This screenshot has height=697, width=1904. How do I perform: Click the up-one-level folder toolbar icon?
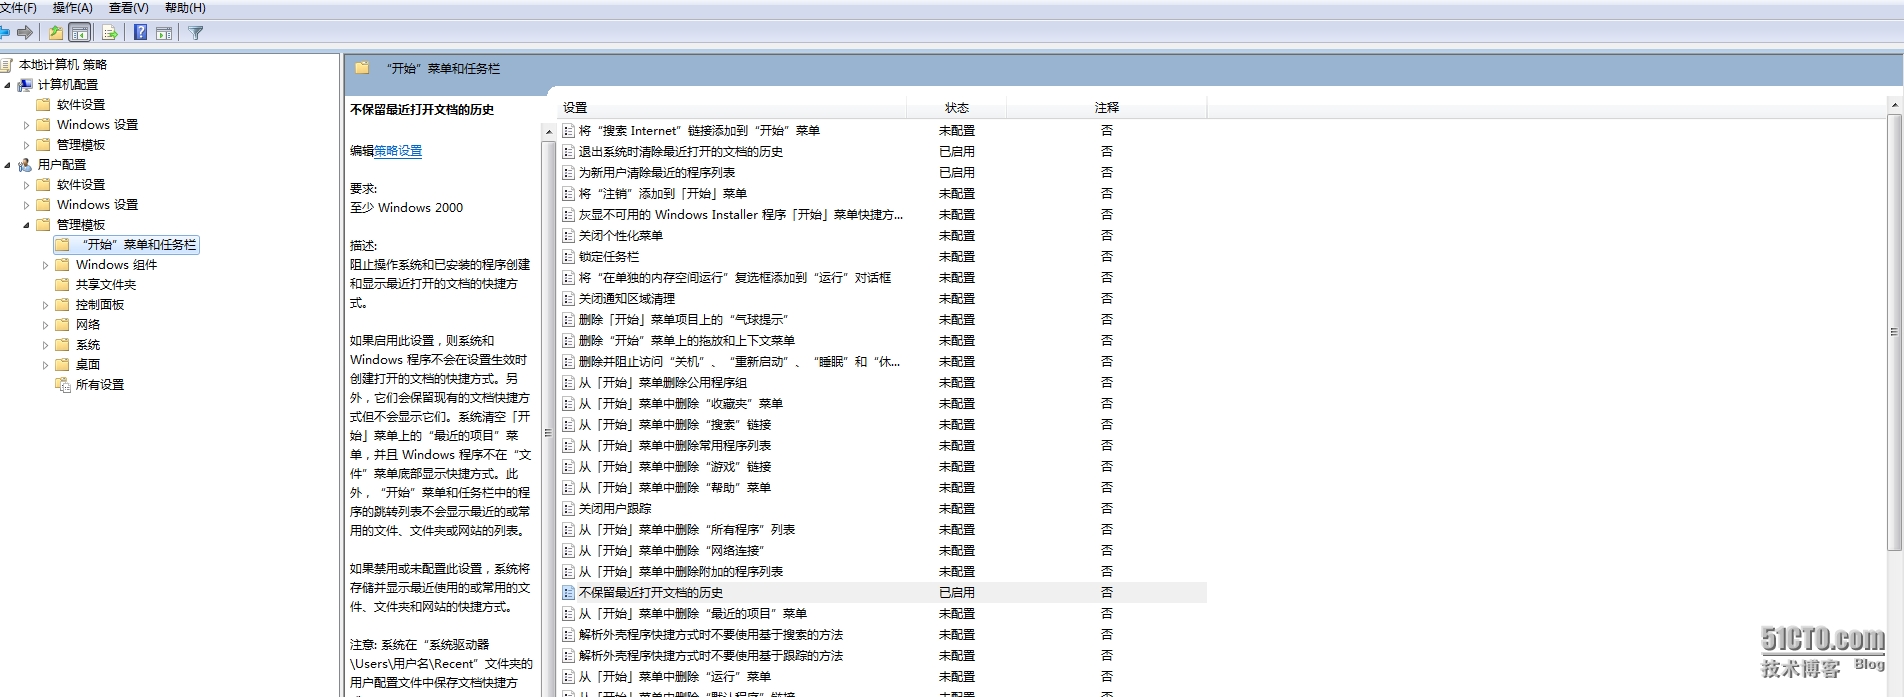[56, 33]
